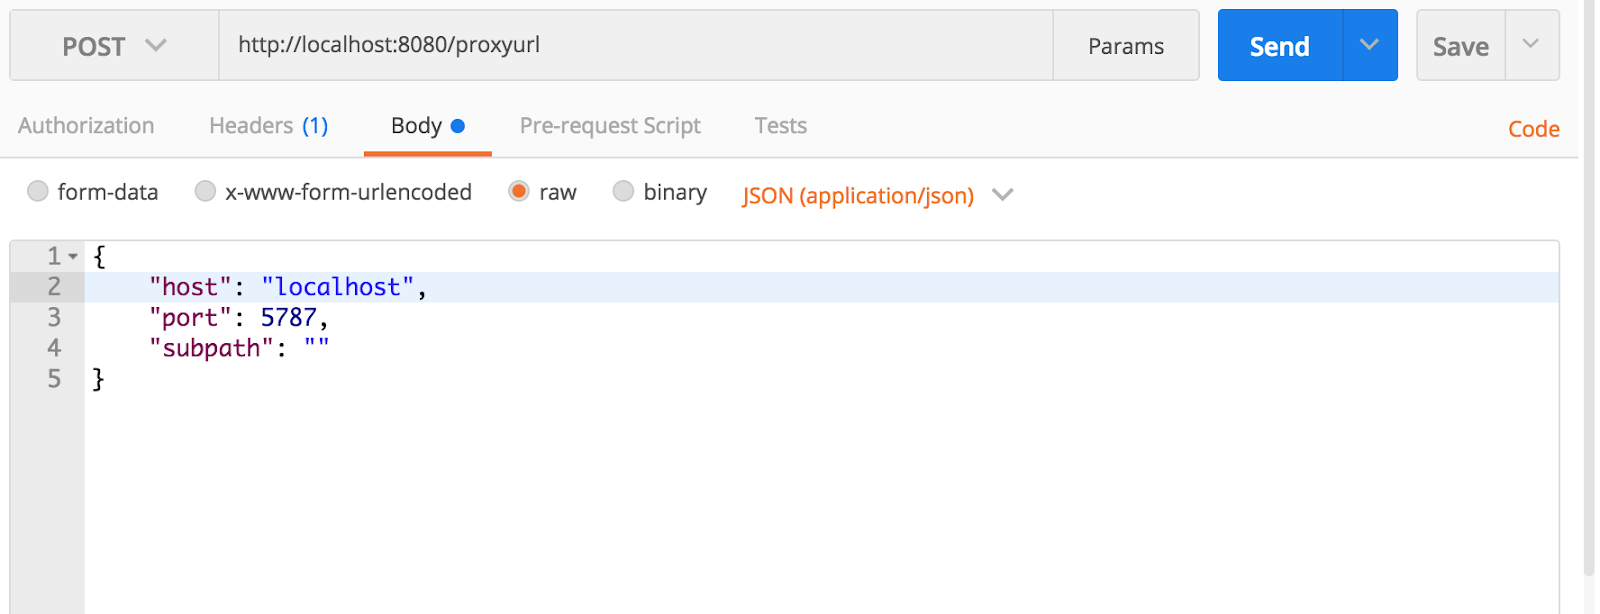Select the form-data radio option
This screenshot has height=614, width=1600.
tap(38, 191)
